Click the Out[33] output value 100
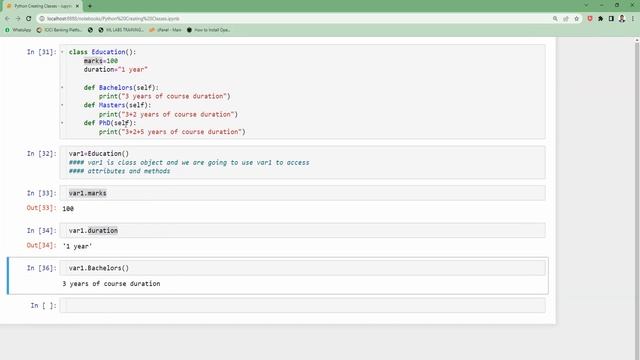640x360 pixels. (x=68, y=209)
